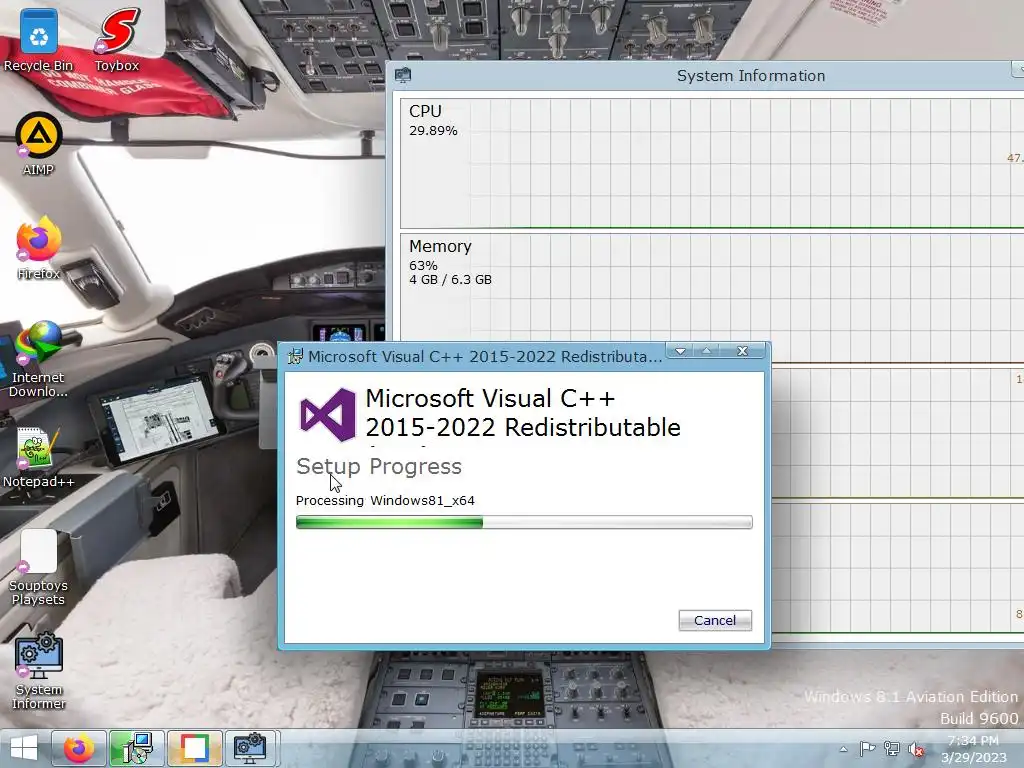Open Internet Download Manager desktop shortcut
This screenshot has height=768, width=1024.
coord(38,359)
